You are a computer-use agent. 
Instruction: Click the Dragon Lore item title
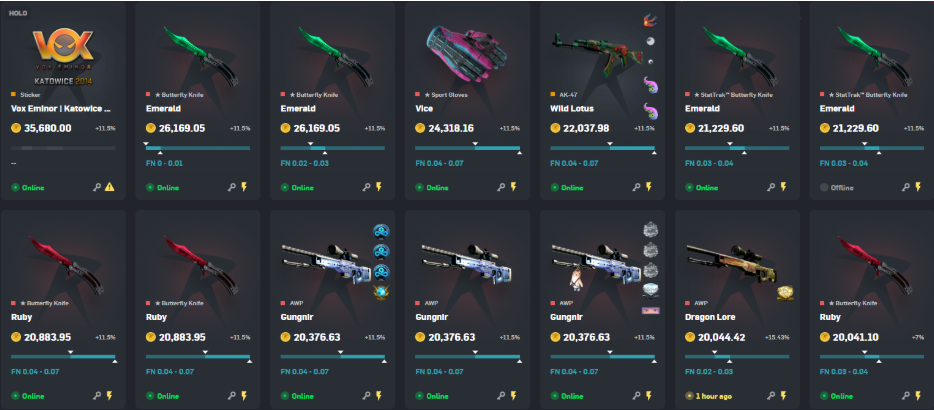point(710,318)
